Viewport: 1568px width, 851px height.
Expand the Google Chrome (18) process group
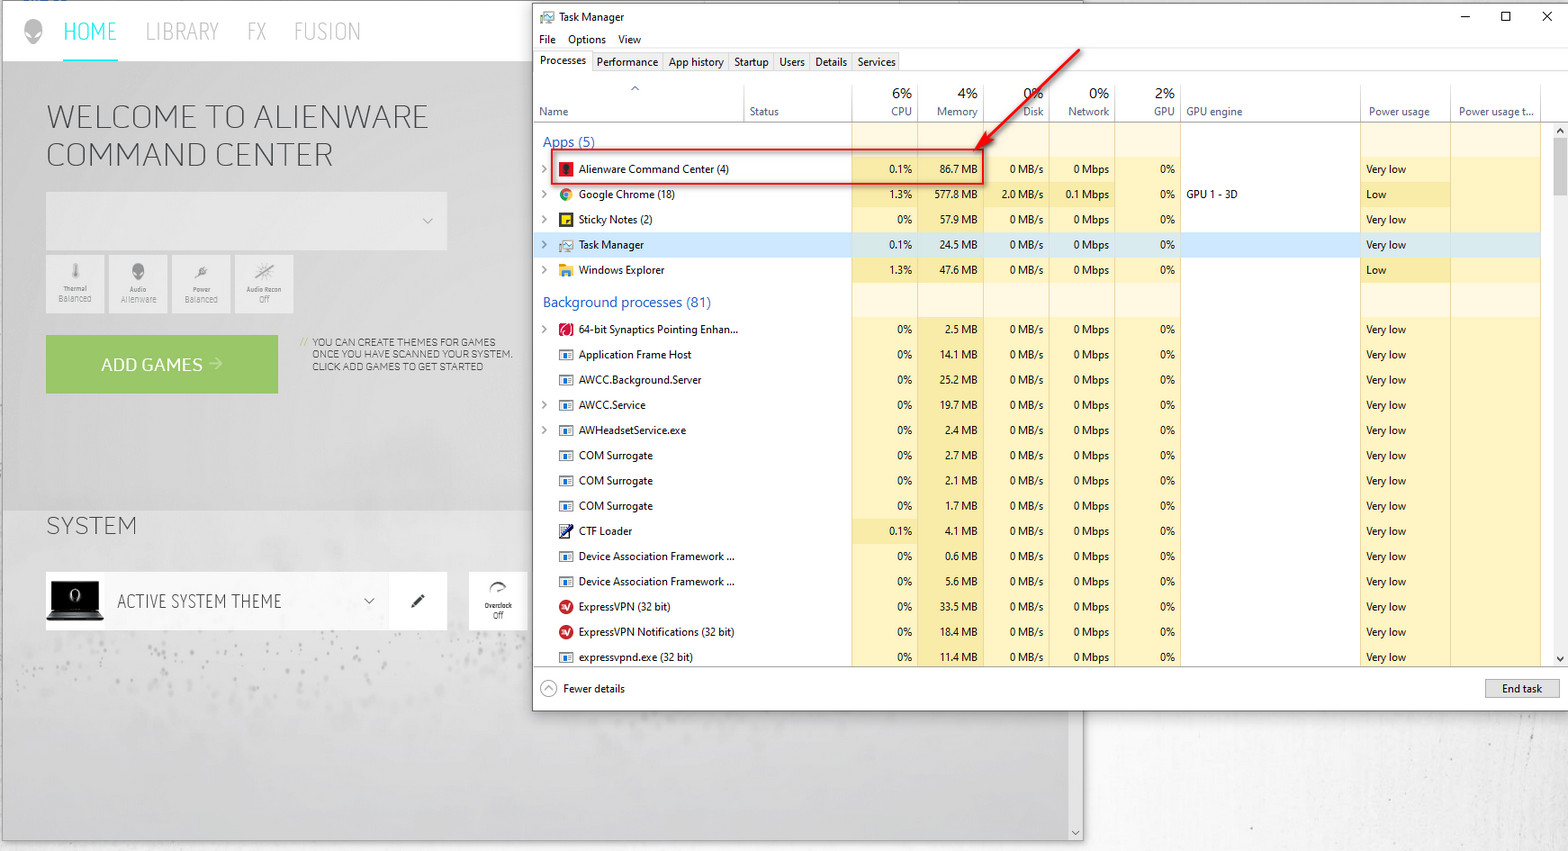pyautogui.click(x=544, y=194)
